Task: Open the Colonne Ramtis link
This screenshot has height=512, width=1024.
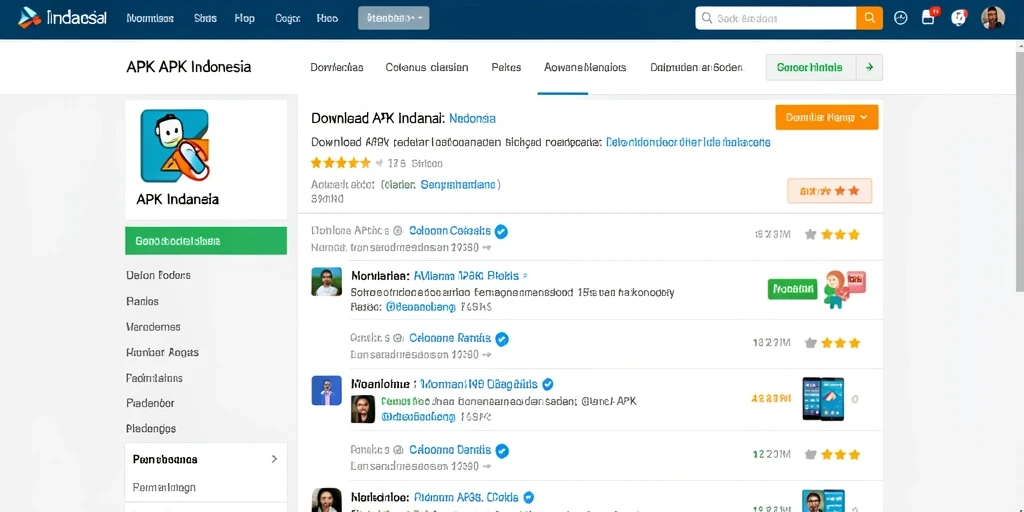Action: [449, 339]
